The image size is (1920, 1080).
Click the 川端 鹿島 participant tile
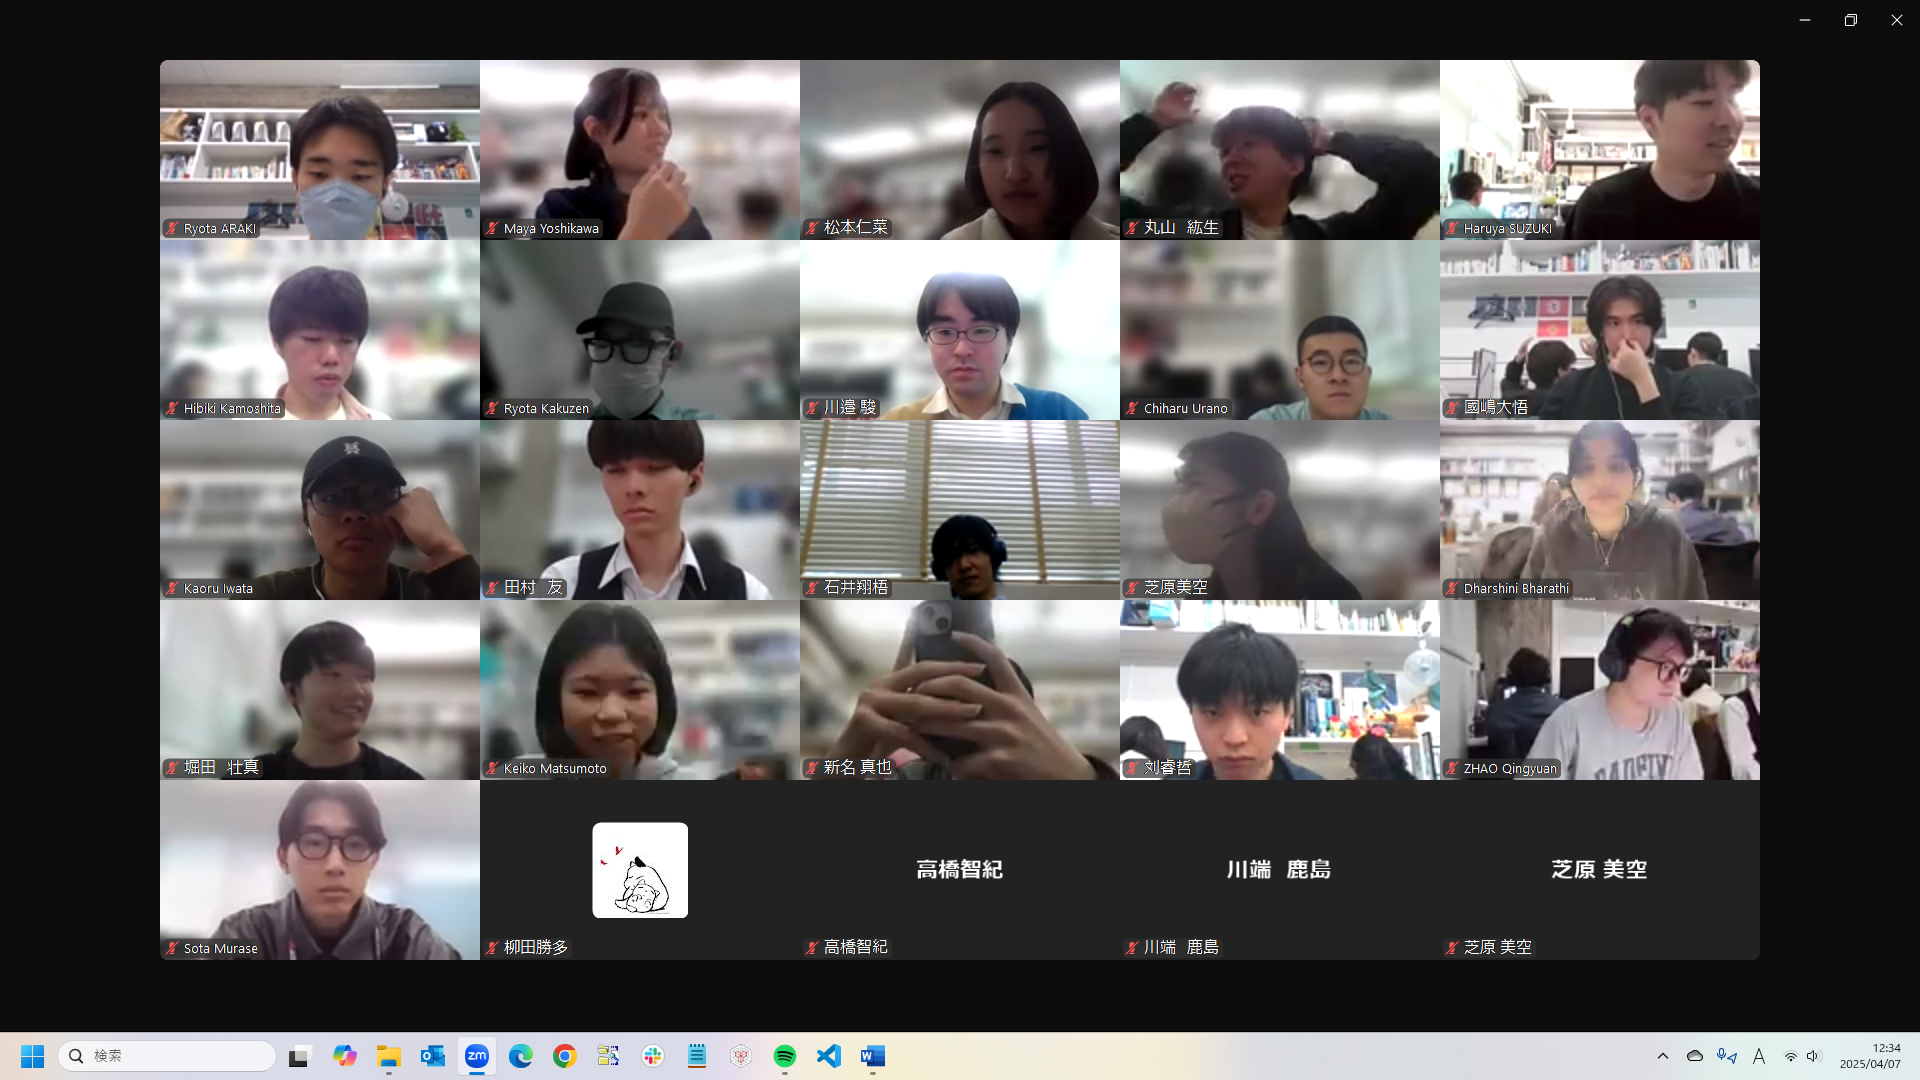click(x=1279, y=869)
